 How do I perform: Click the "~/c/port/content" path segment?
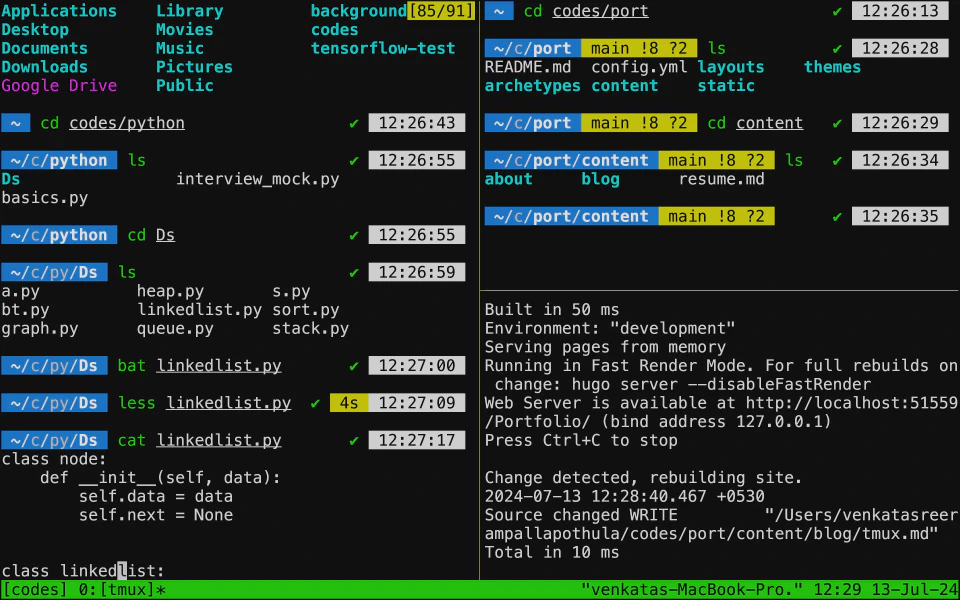click(570, 160)
